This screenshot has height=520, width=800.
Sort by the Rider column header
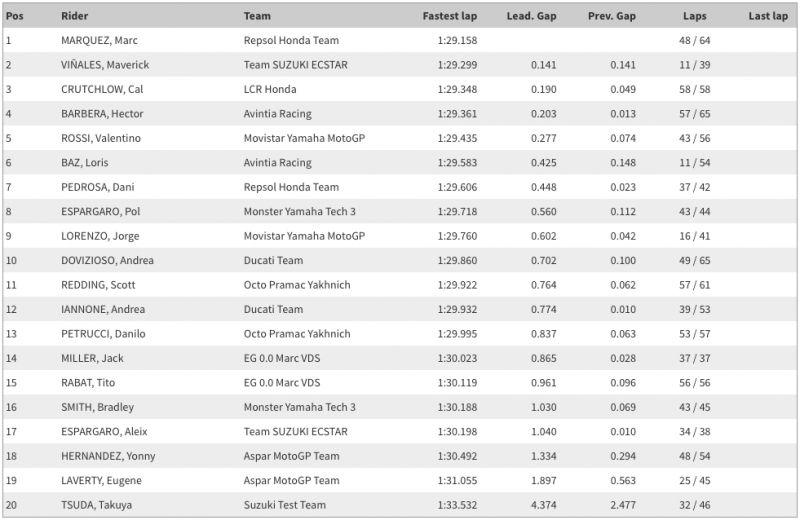click(x=74, y=16)
